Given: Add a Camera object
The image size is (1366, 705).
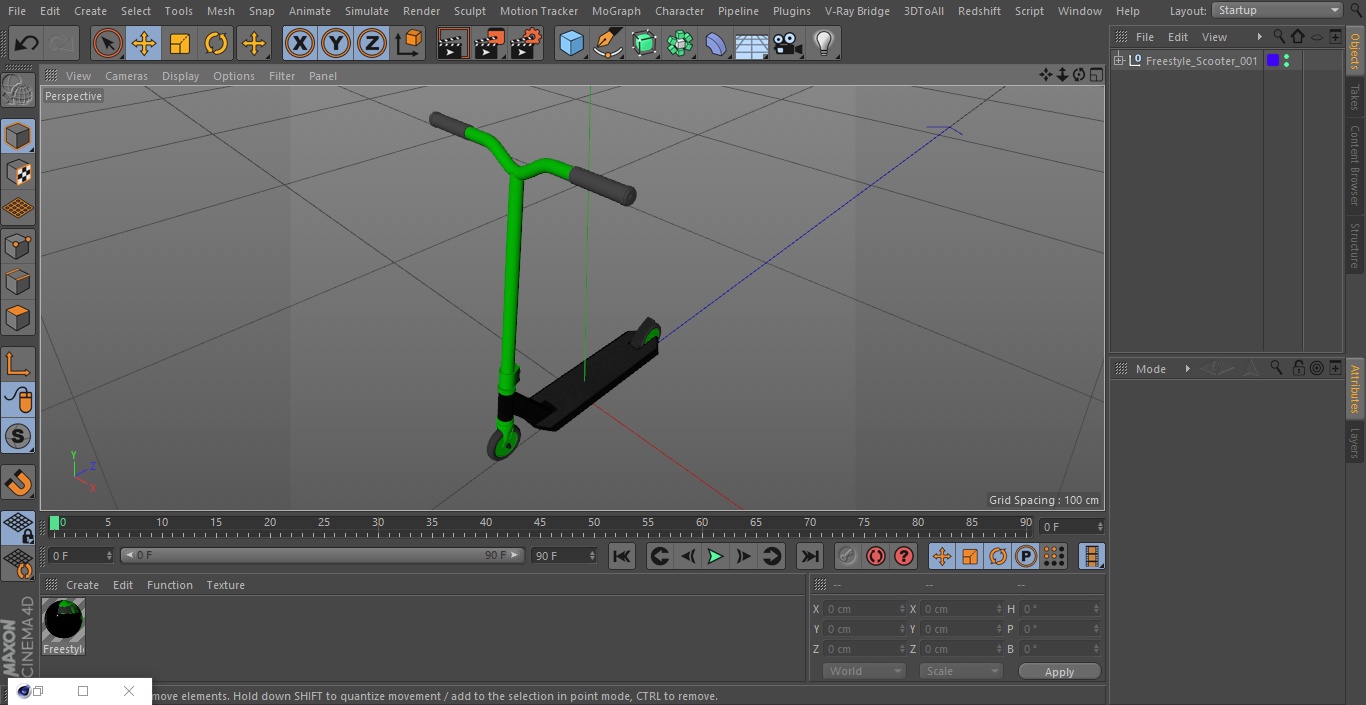Looking at the screenshot, I should coord(788,43).
